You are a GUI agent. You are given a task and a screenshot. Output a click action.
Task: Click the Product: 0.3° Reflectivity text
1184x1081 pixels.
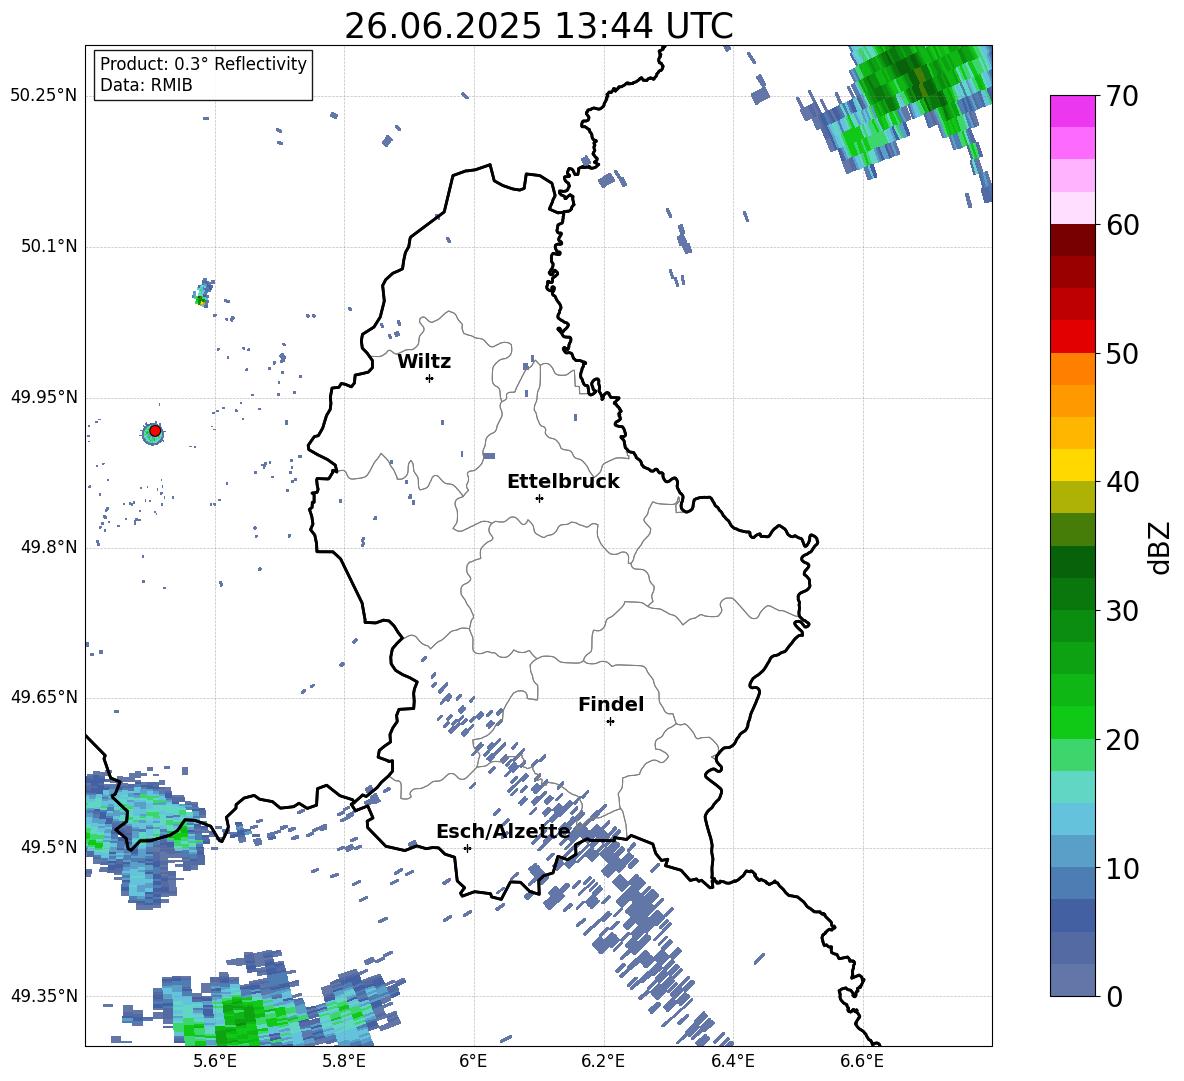[203, 64]
